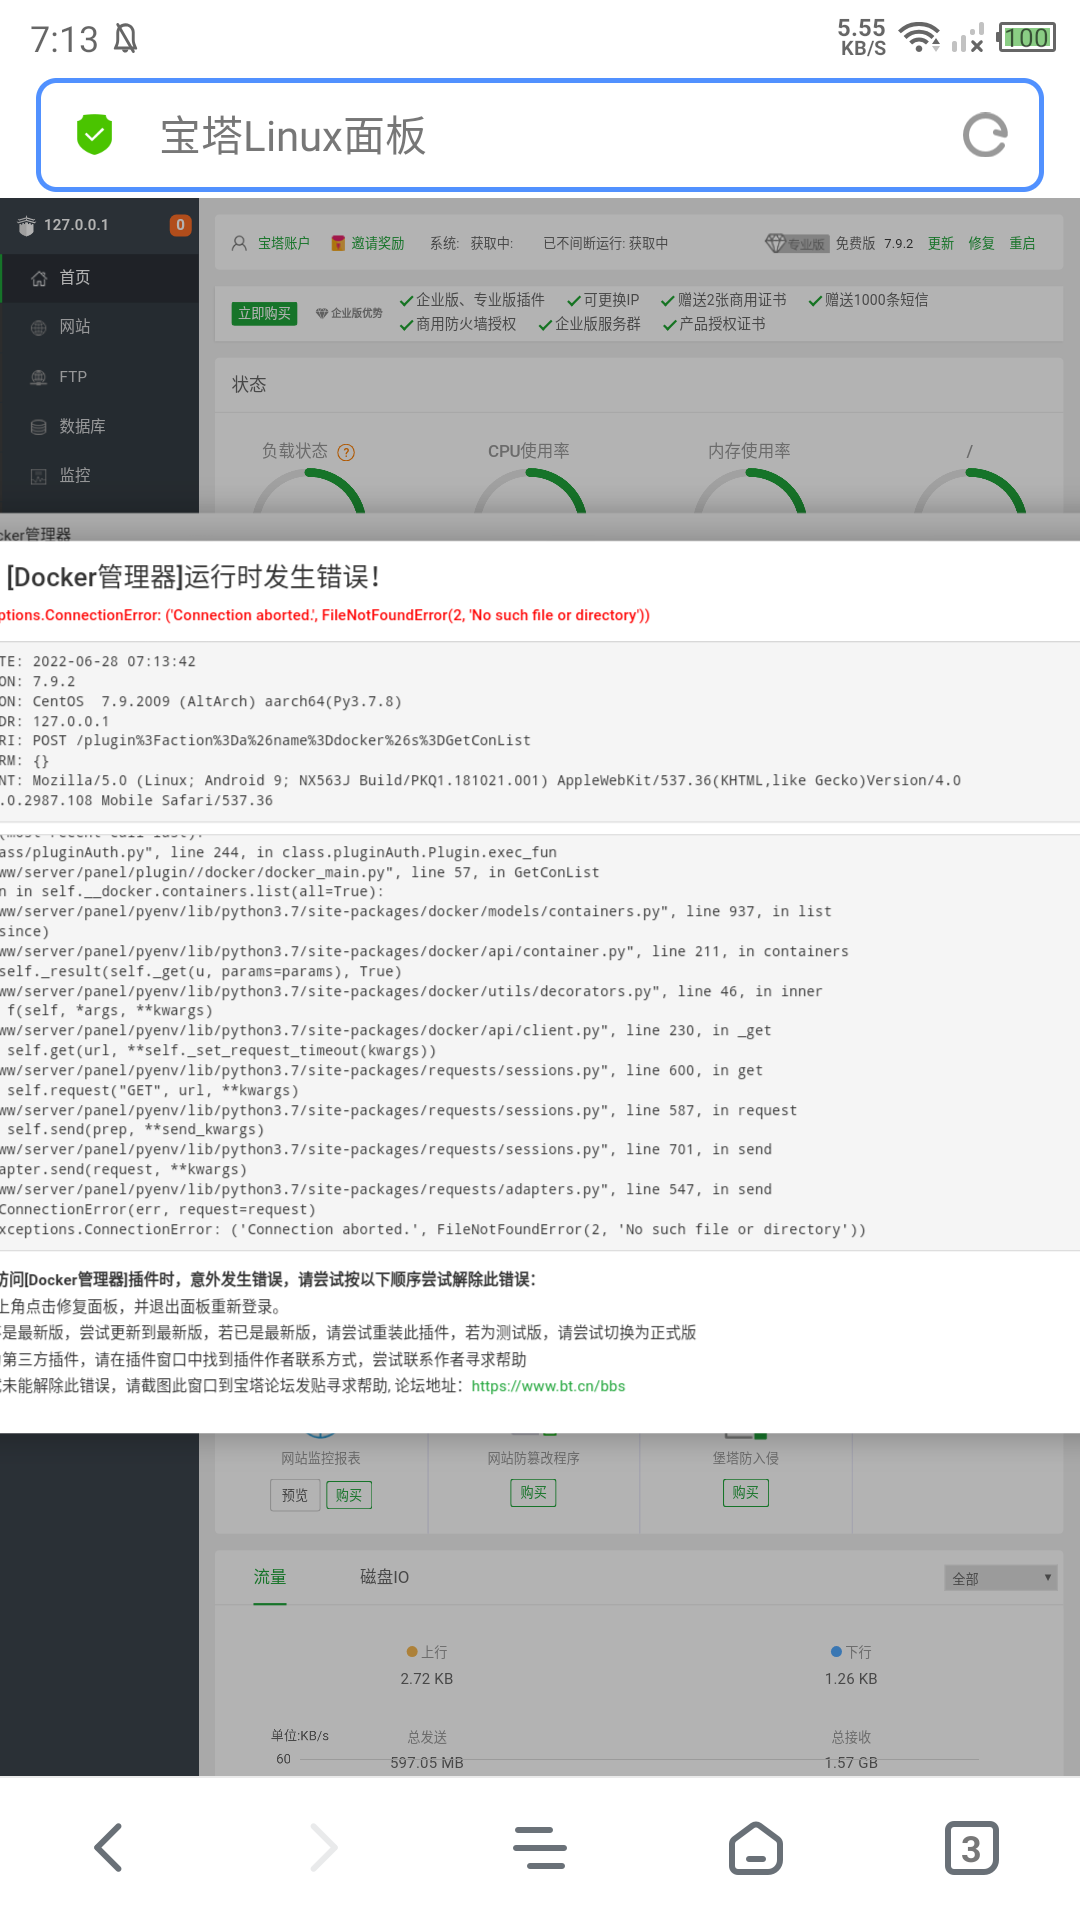Click the panel logo beside 127.0.0.1
Viewport: 1080px width, 1920px height.
click(26, 226)
